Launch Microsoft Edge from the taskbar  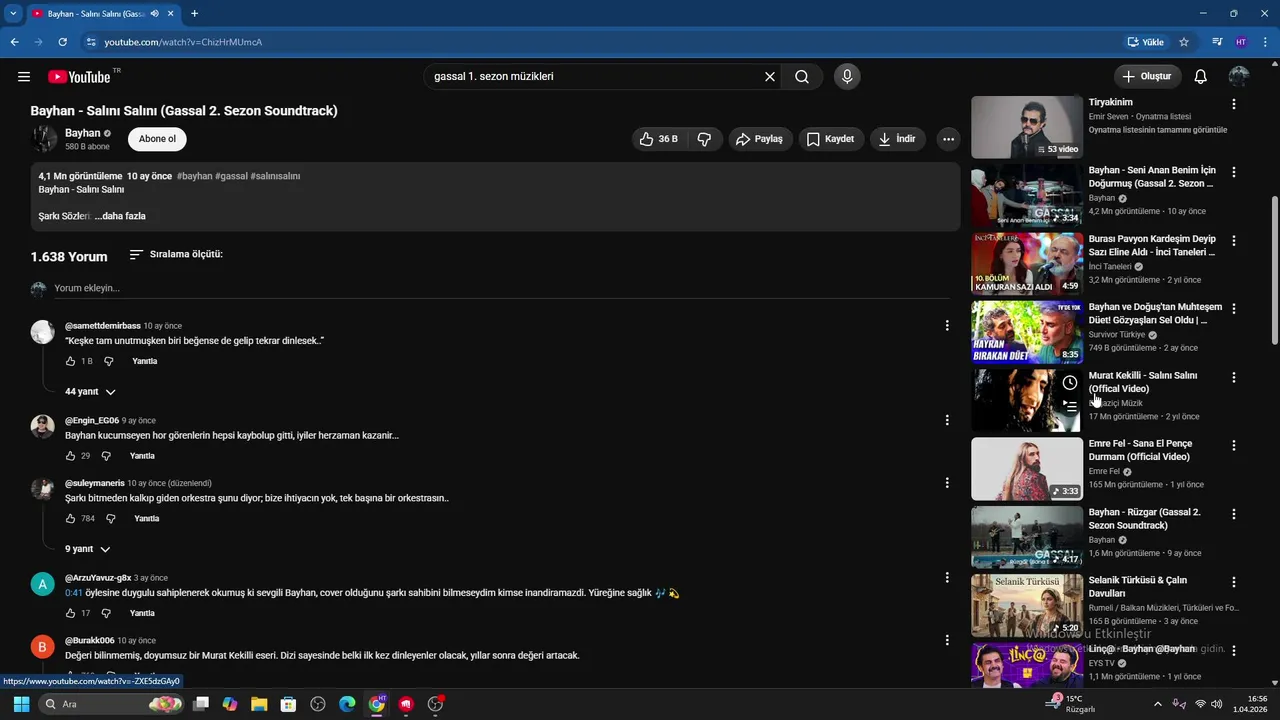[347, 704]
